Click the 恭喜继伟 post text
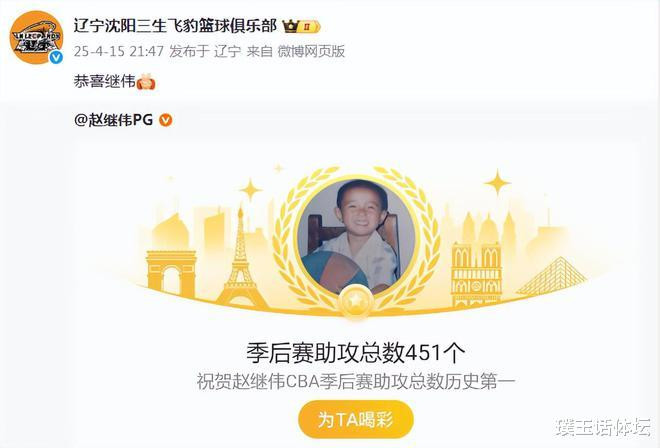The width and height of the screenshot is (660, 448). pyautogui.click(x=104, y=81)
